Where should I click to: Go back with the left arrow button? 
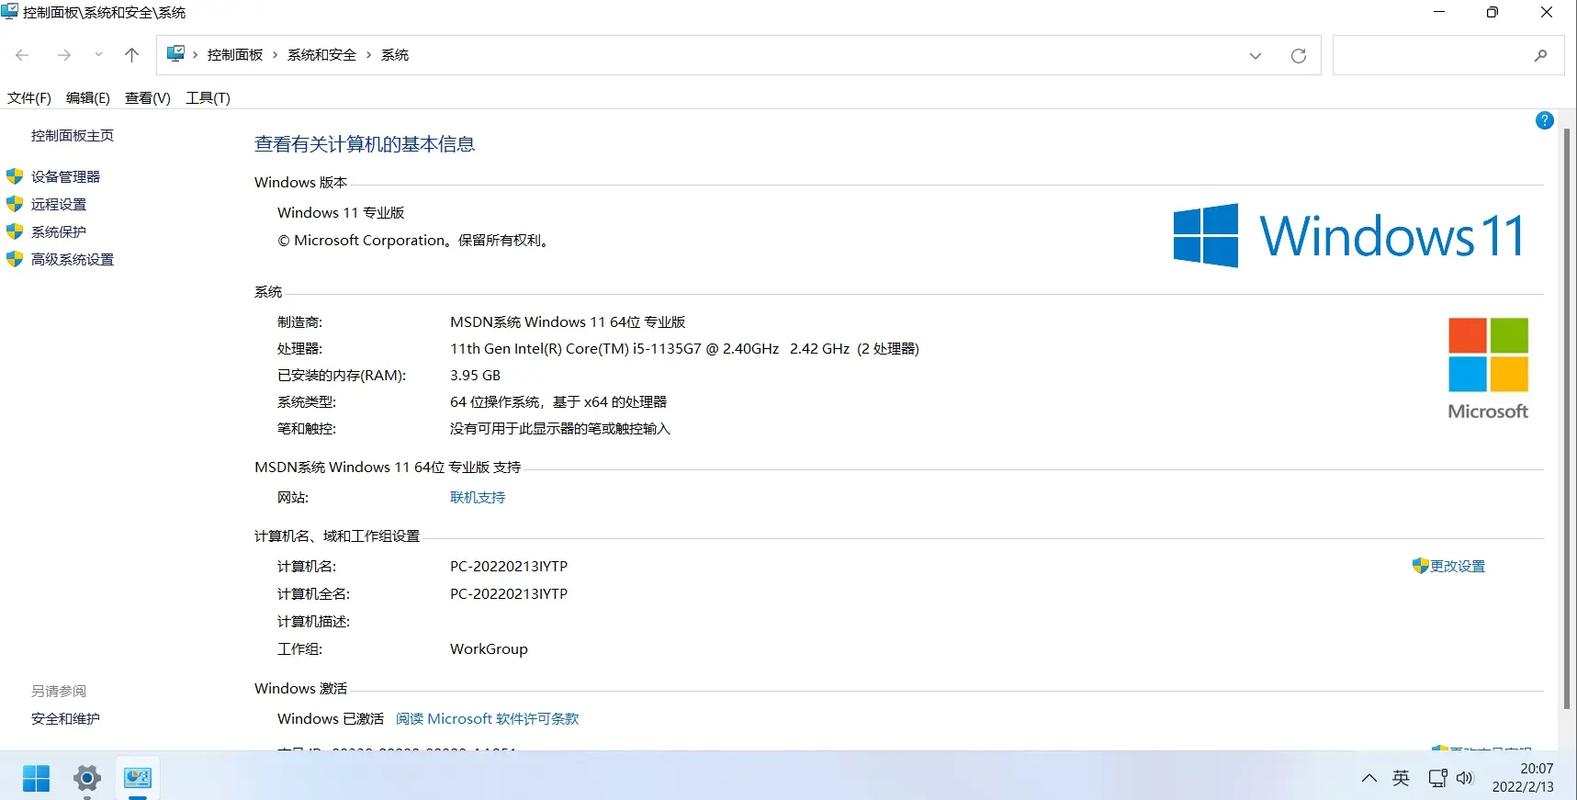pos(22,55)
